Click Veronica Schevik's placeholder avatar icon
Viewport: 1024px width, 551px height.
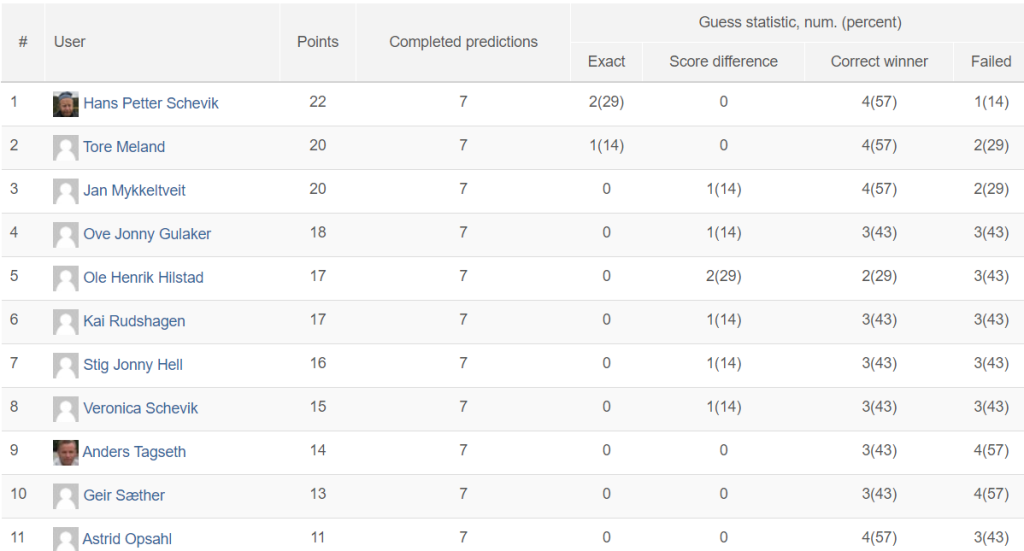[65, 409]
